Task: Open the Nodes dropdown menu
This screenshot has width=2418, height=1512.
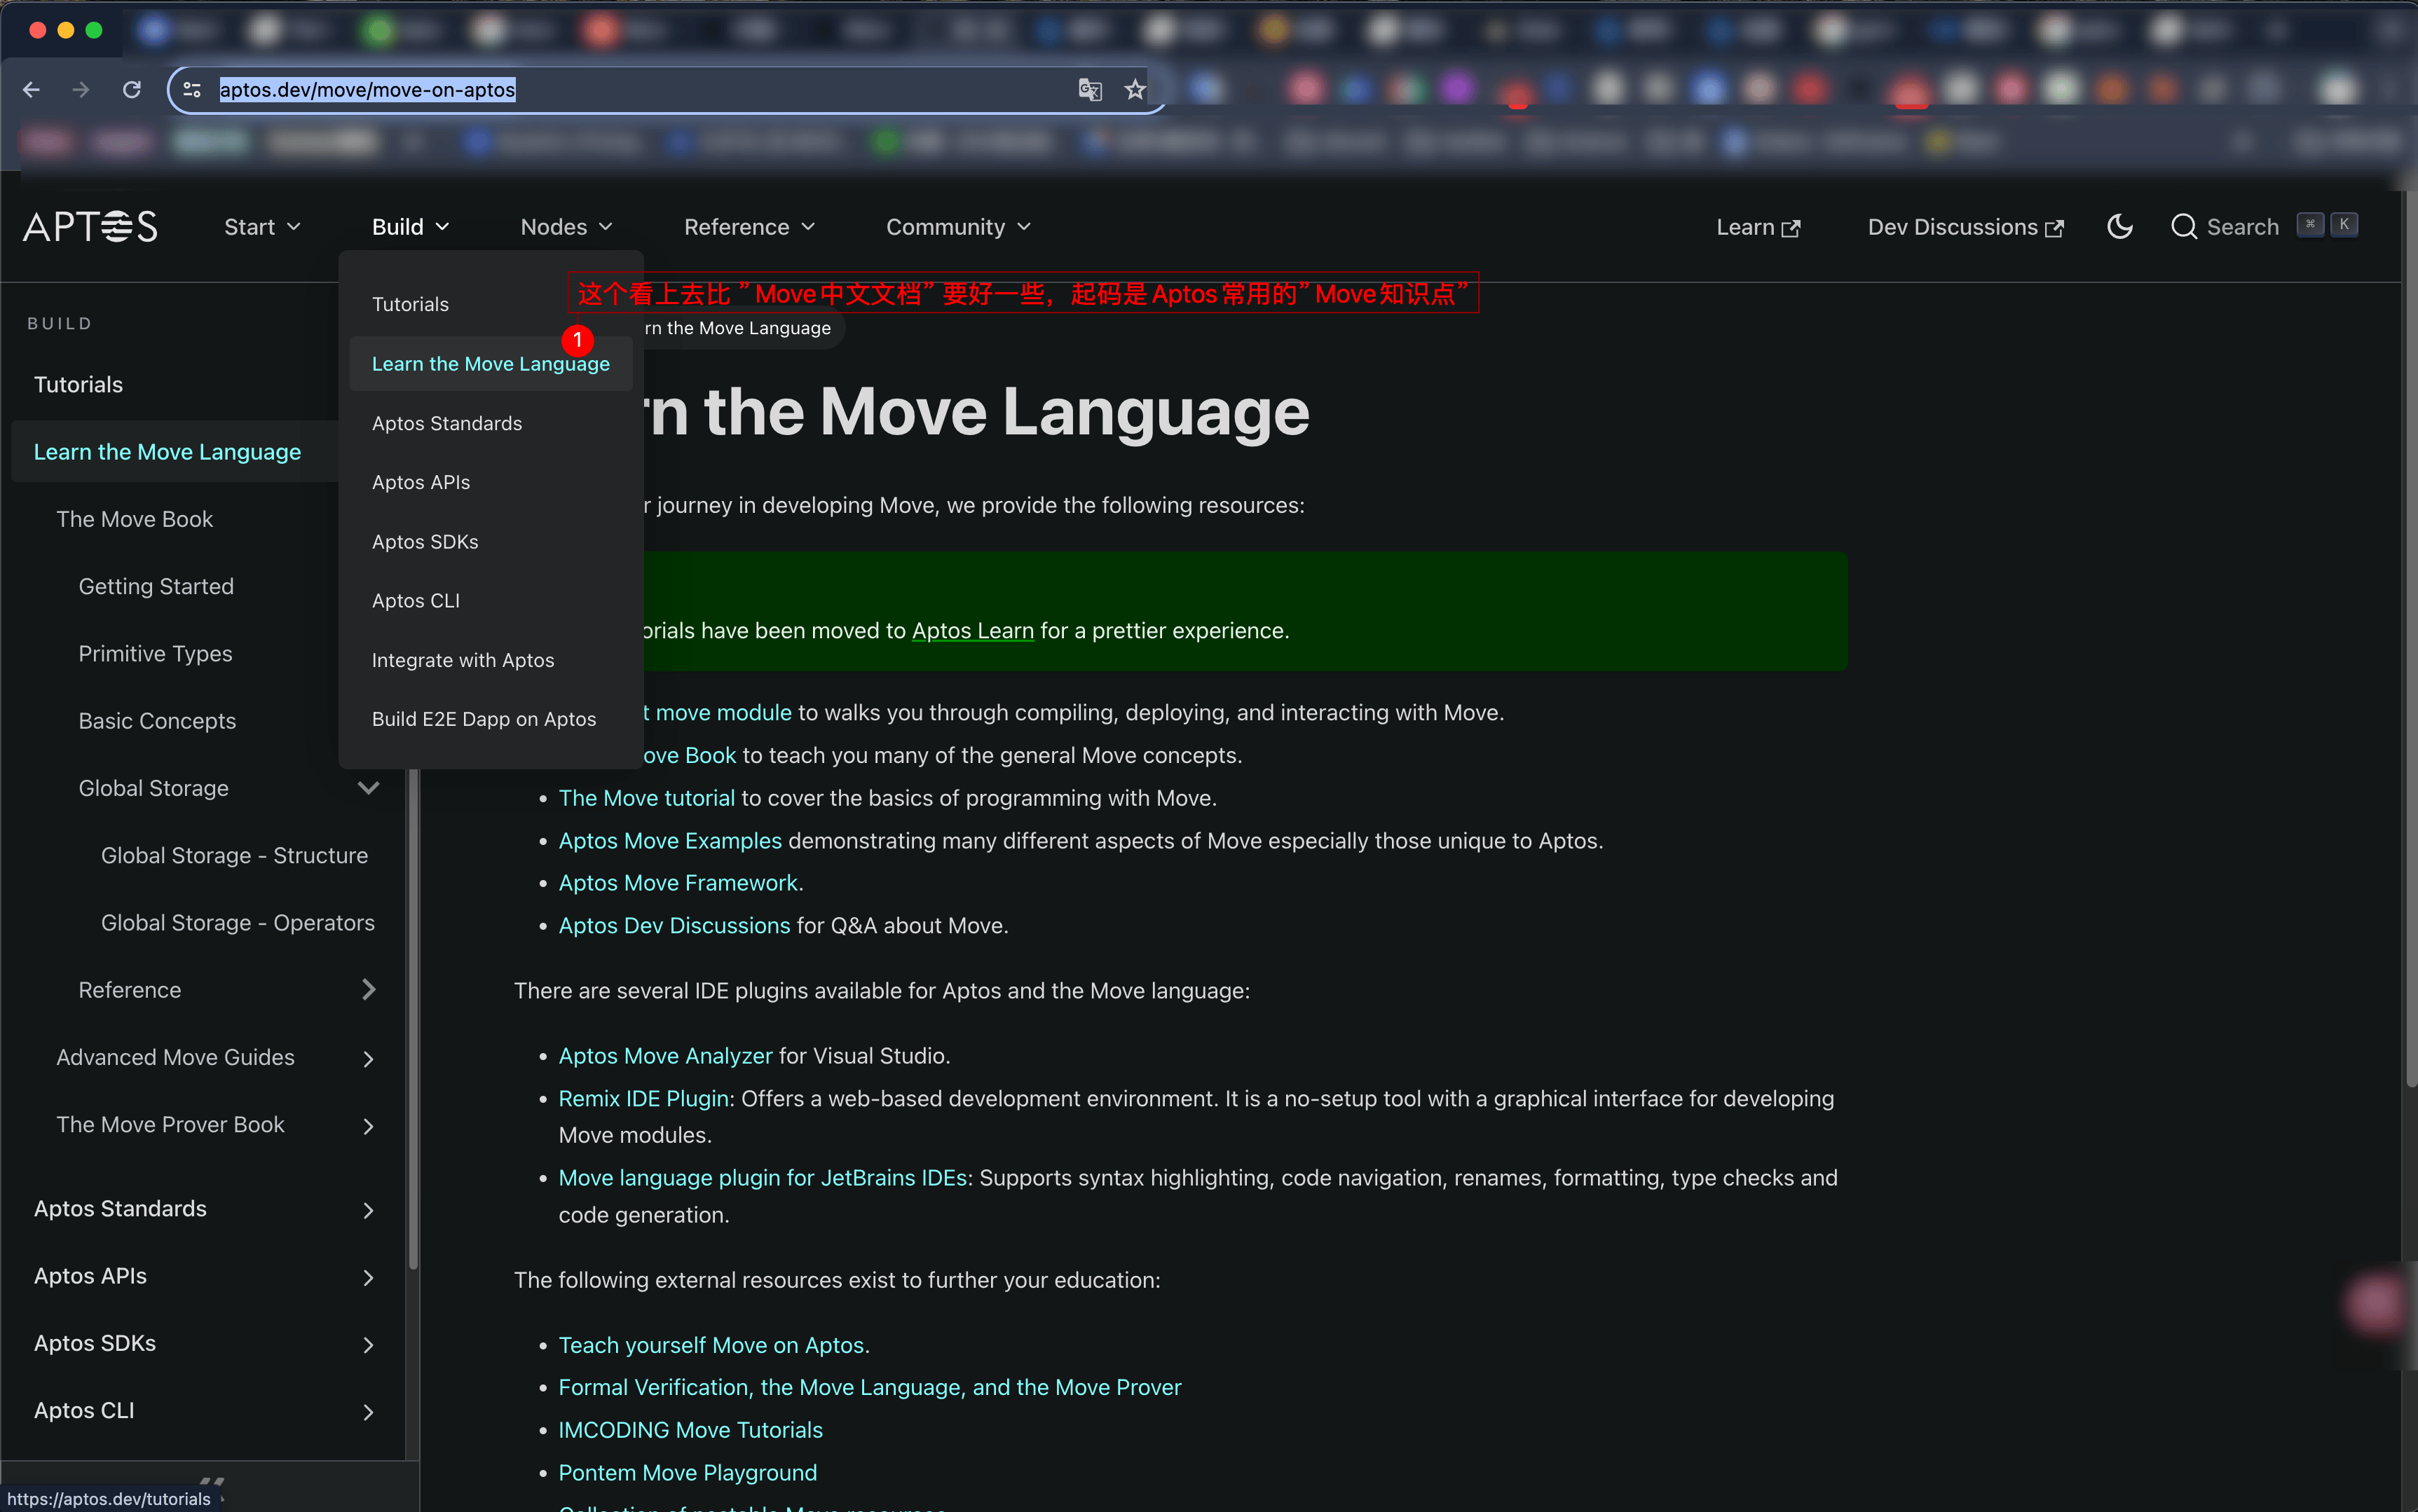Action: (566, 227)
